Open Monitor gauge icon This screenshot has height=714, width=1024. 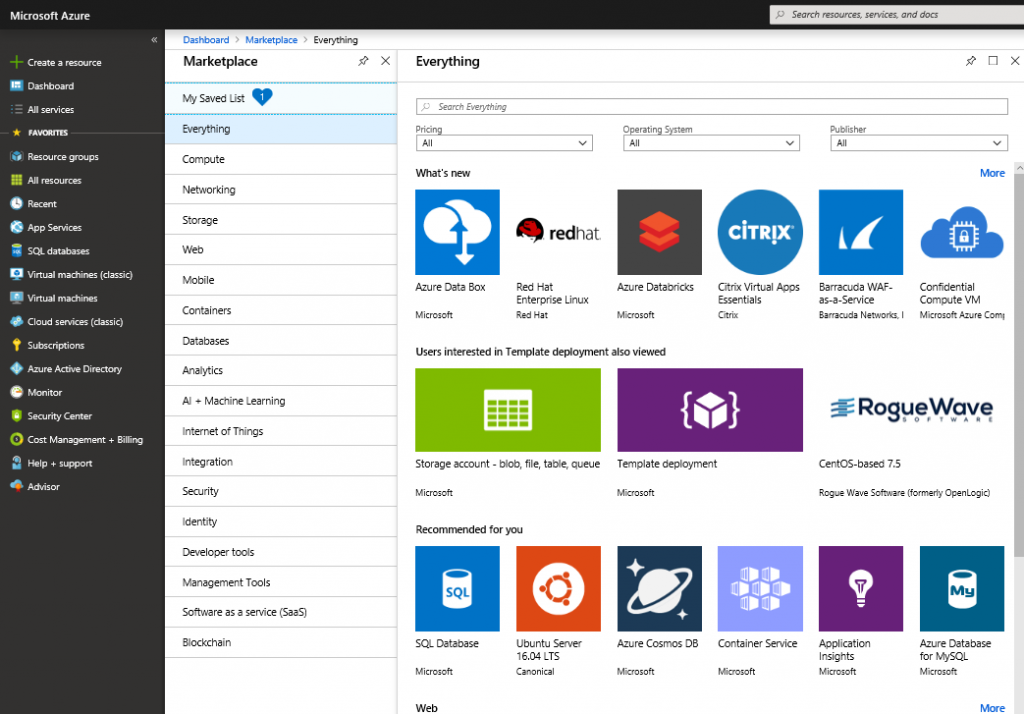pyautogui.click(x=16, y=392)
